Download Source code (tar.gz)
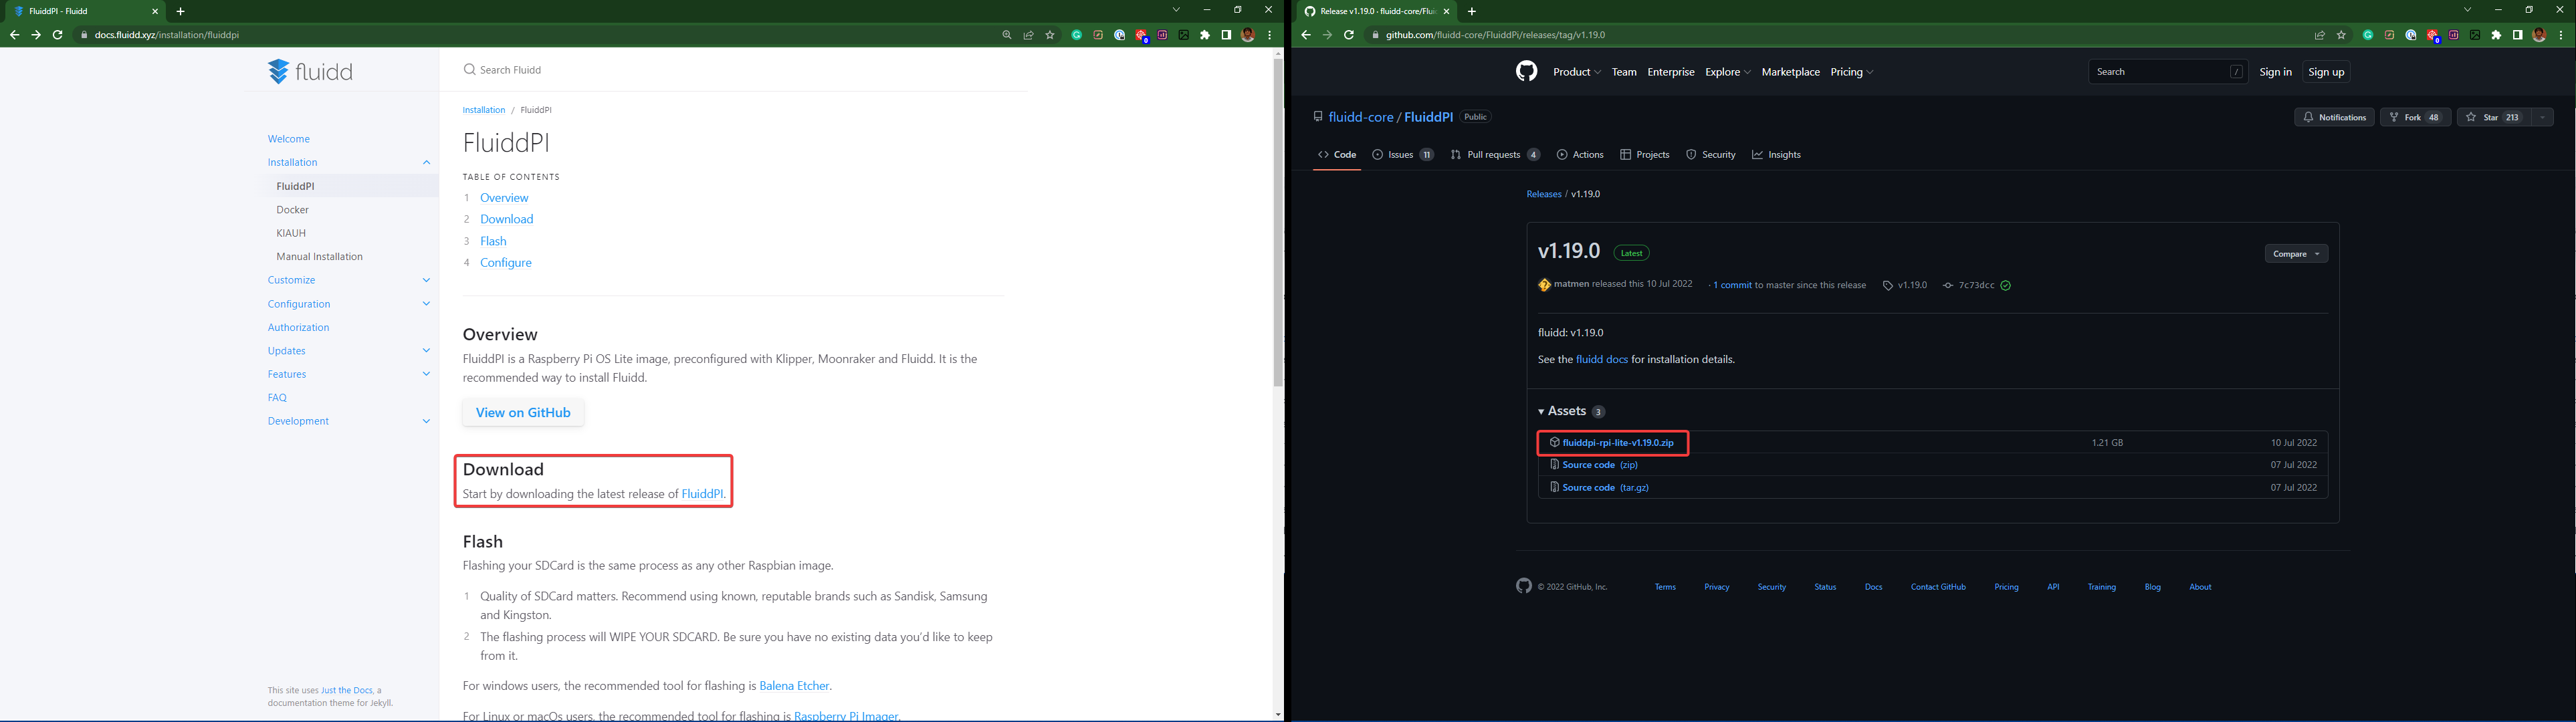This screenshot has width=2576, height=722. (1605, 488)
